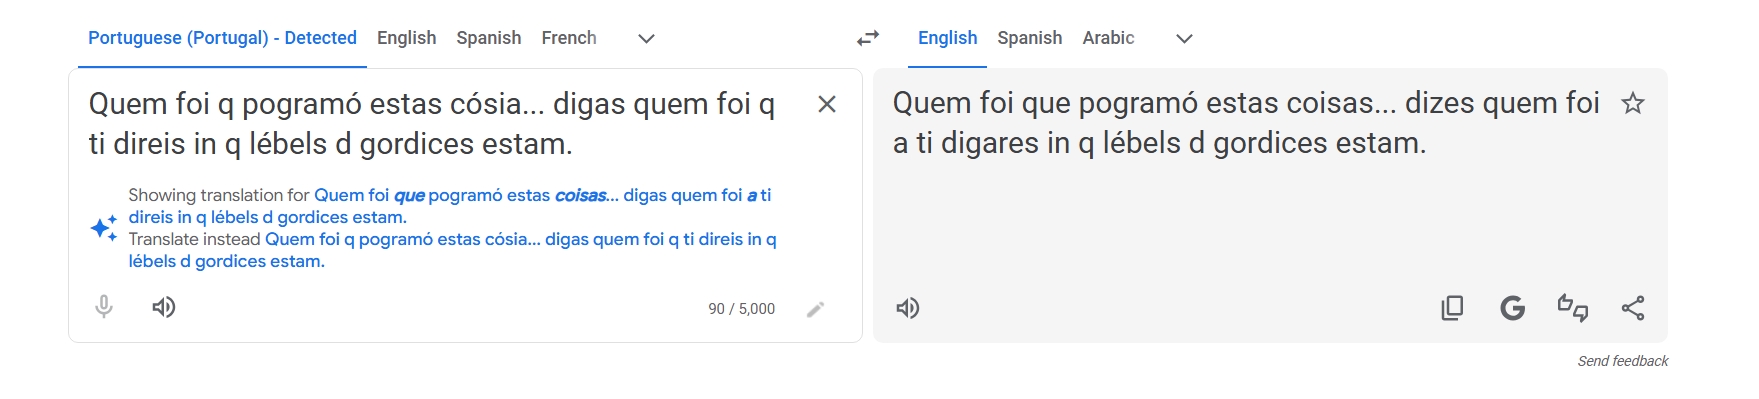The image size is (1759, 399).
Task: Save translation with the star
Action: (1633, 103)
